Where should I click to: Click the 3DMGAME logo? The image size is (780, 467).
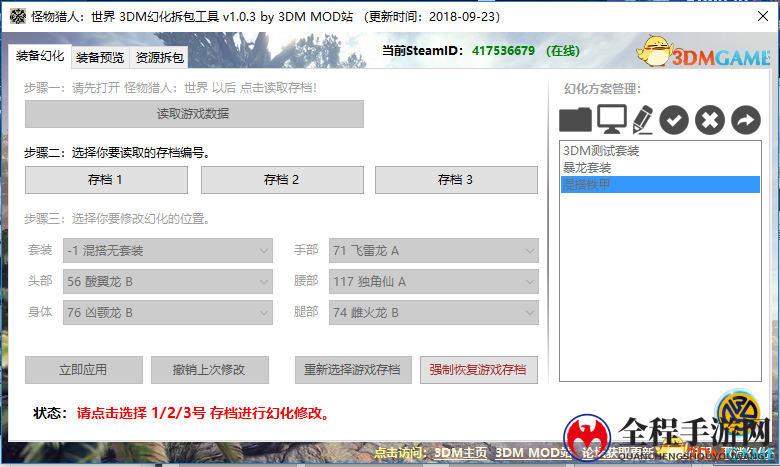(704, 52)
